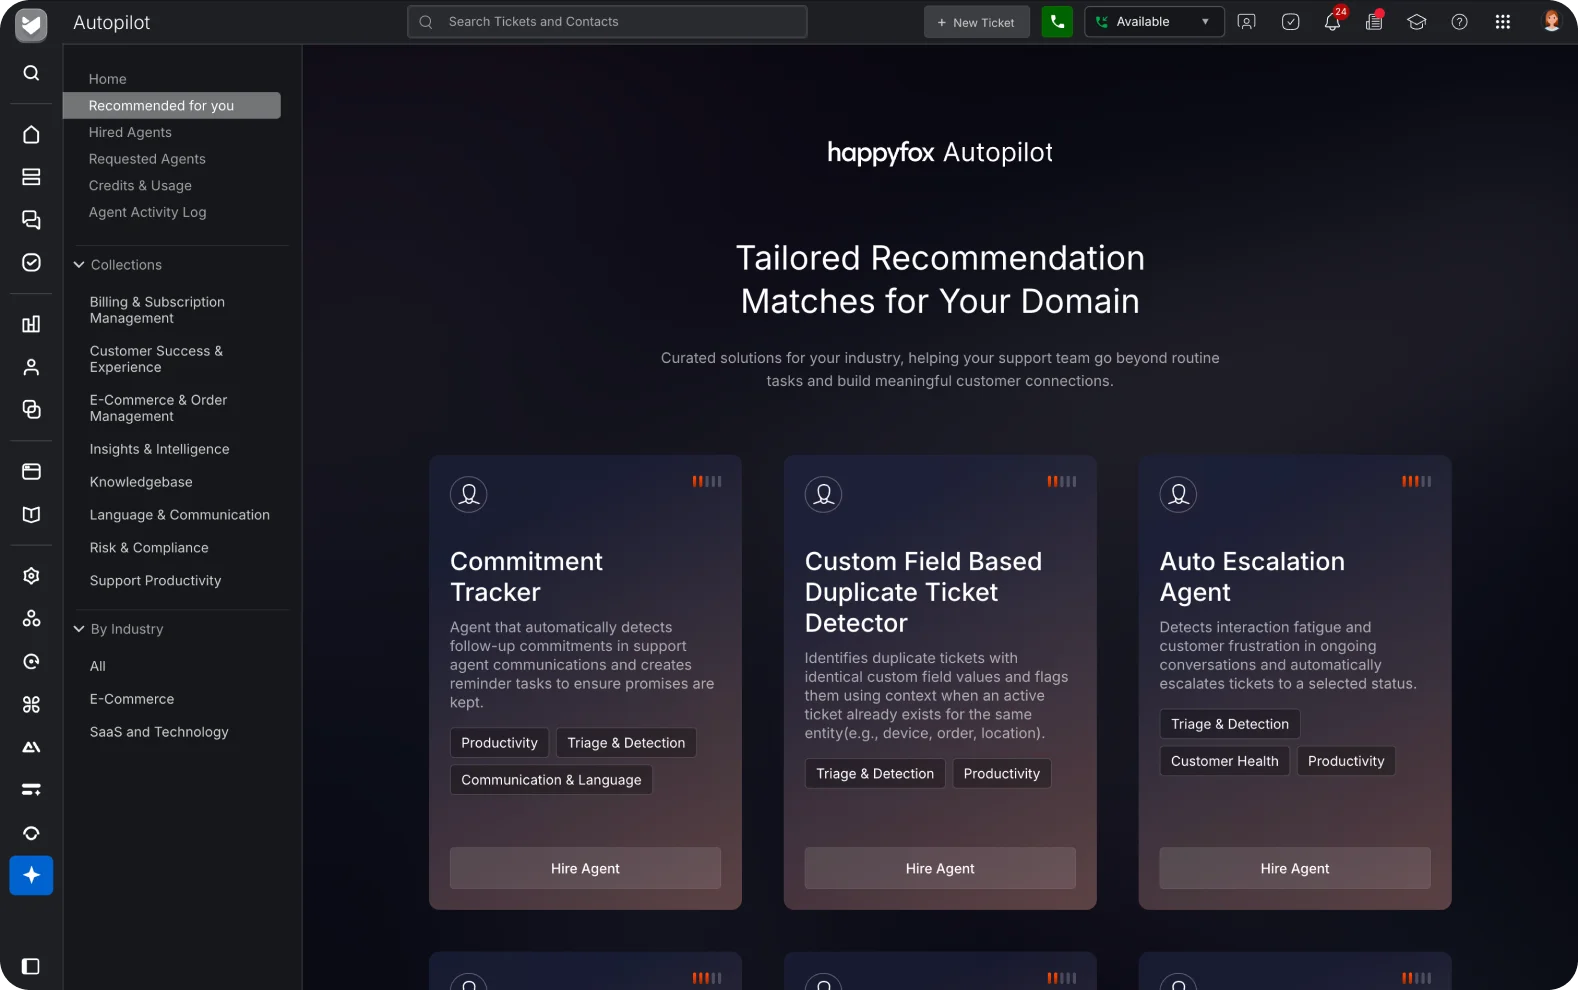This screenshot has width=1578, height=990.
Task: Open the graduation cap academy icon
Action: click(x=1417, y=22)
